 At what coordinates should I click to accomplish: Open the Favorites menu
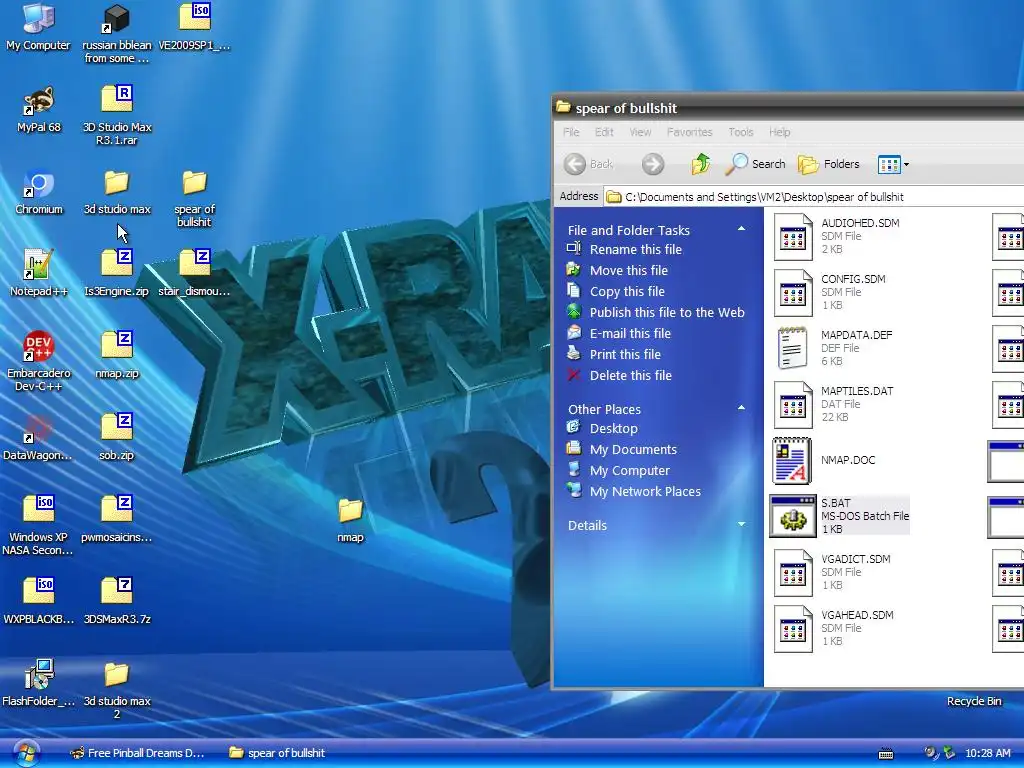coord(690,132)
